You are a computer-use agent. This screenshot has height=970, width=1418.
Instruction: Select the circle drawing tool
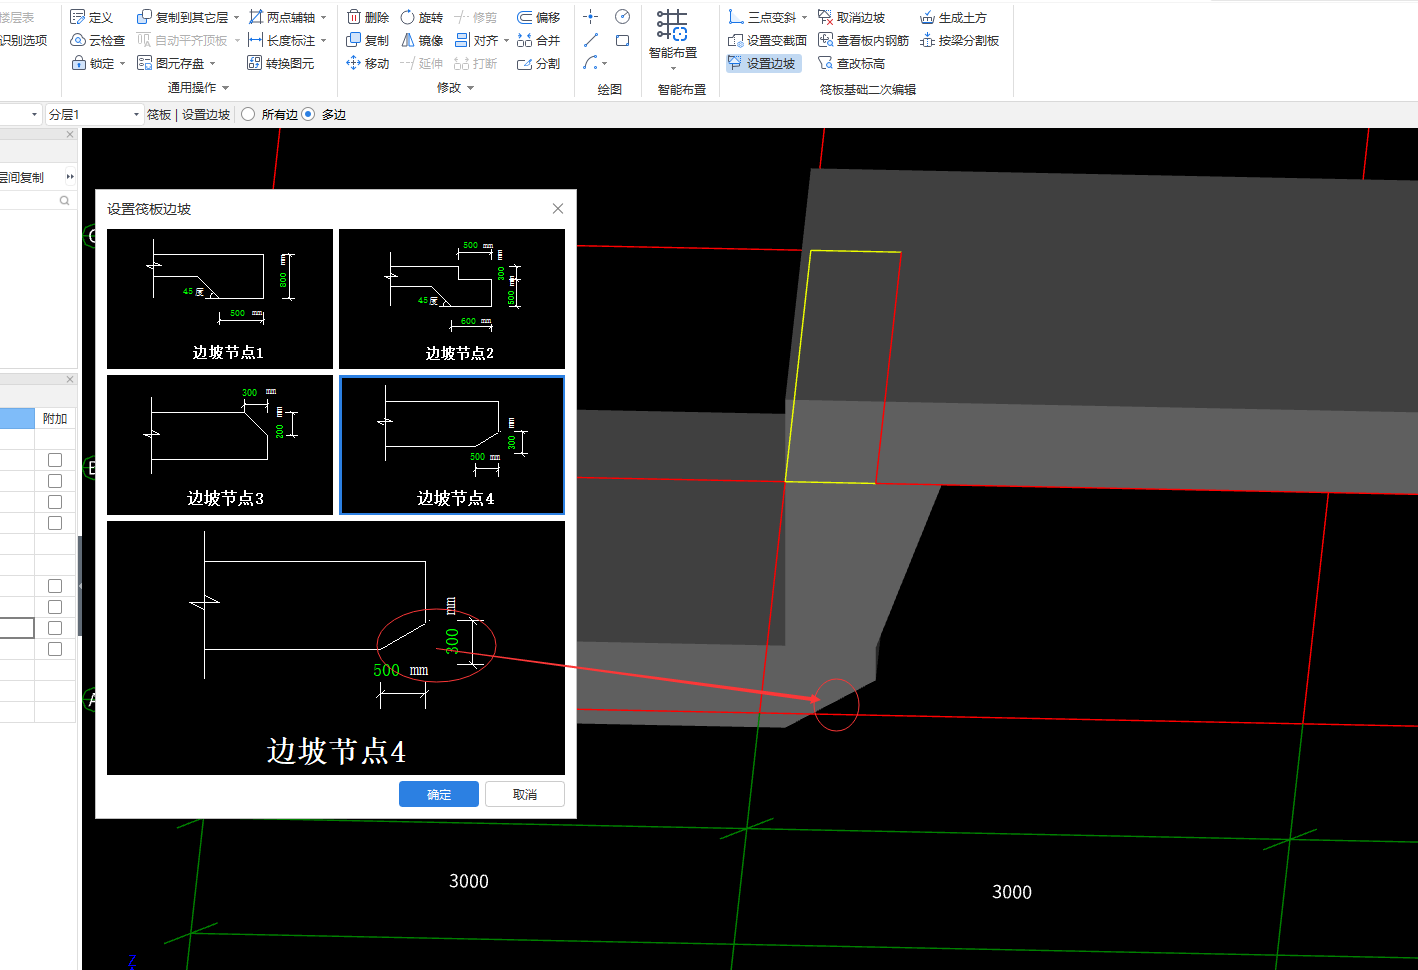(622, 16)
